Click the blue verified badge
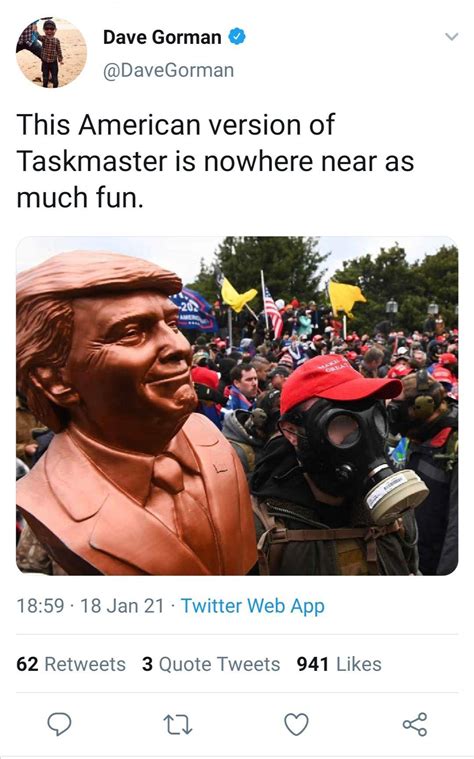The height and width of the screenshot is (759, 474). click(237, 37)
